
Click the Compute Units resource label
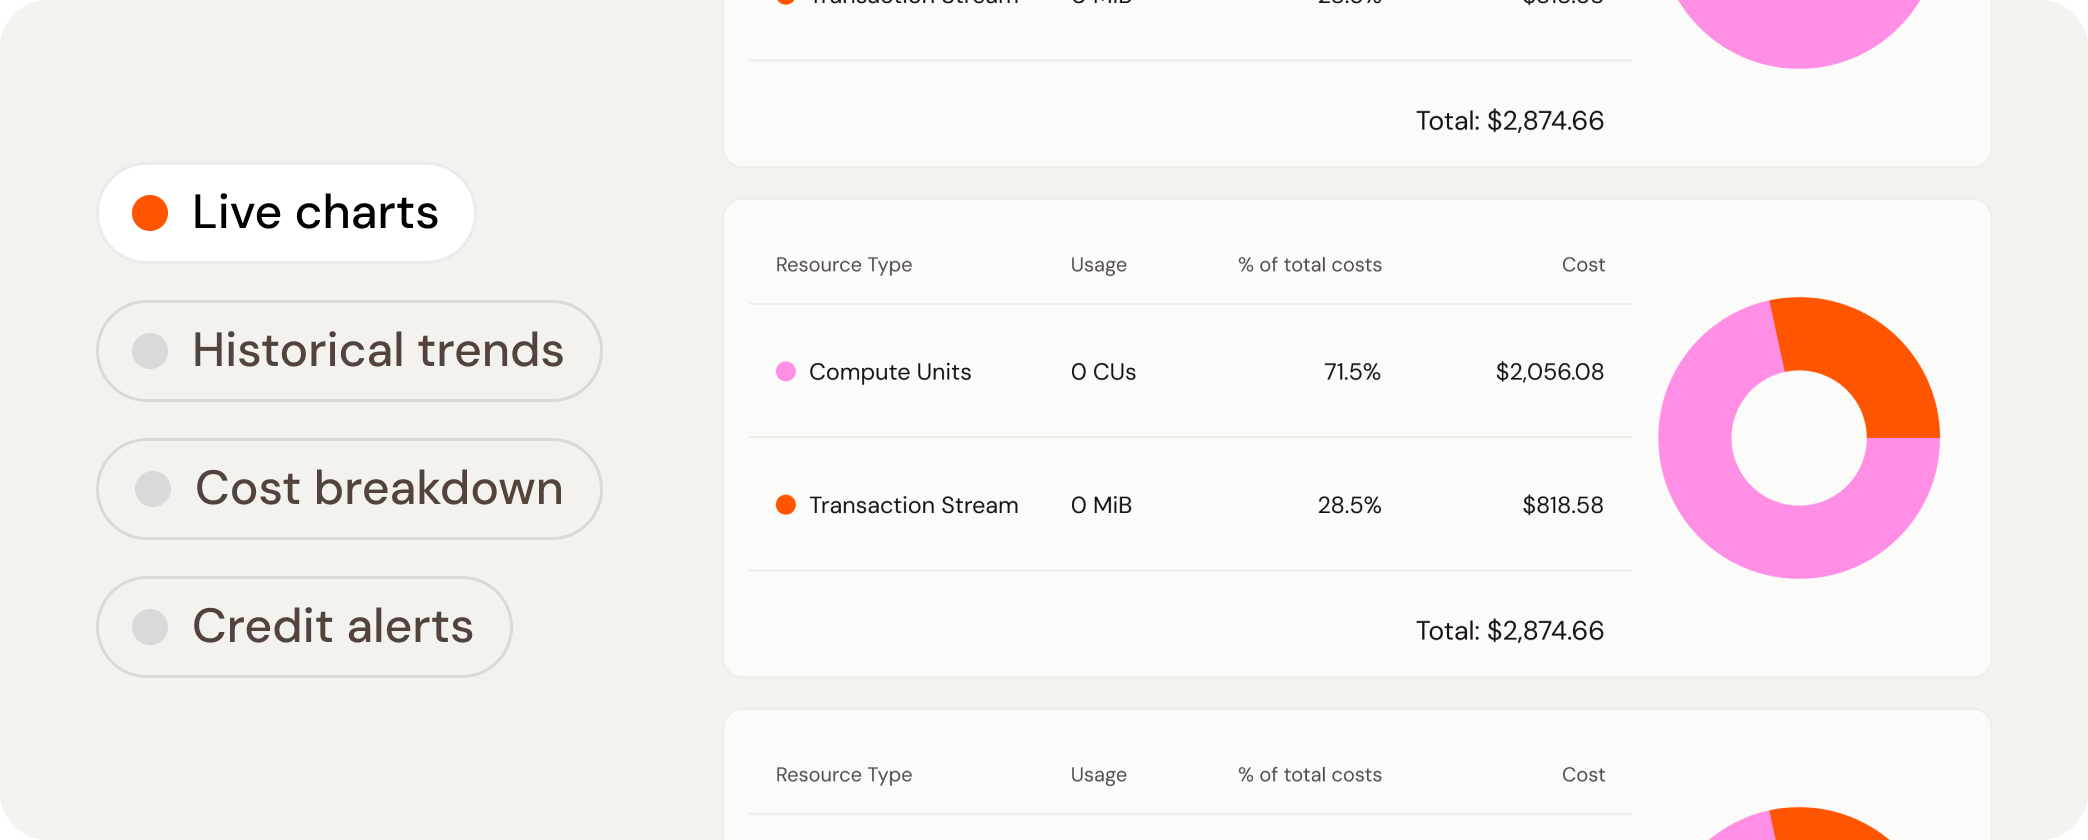coord(890,372)
